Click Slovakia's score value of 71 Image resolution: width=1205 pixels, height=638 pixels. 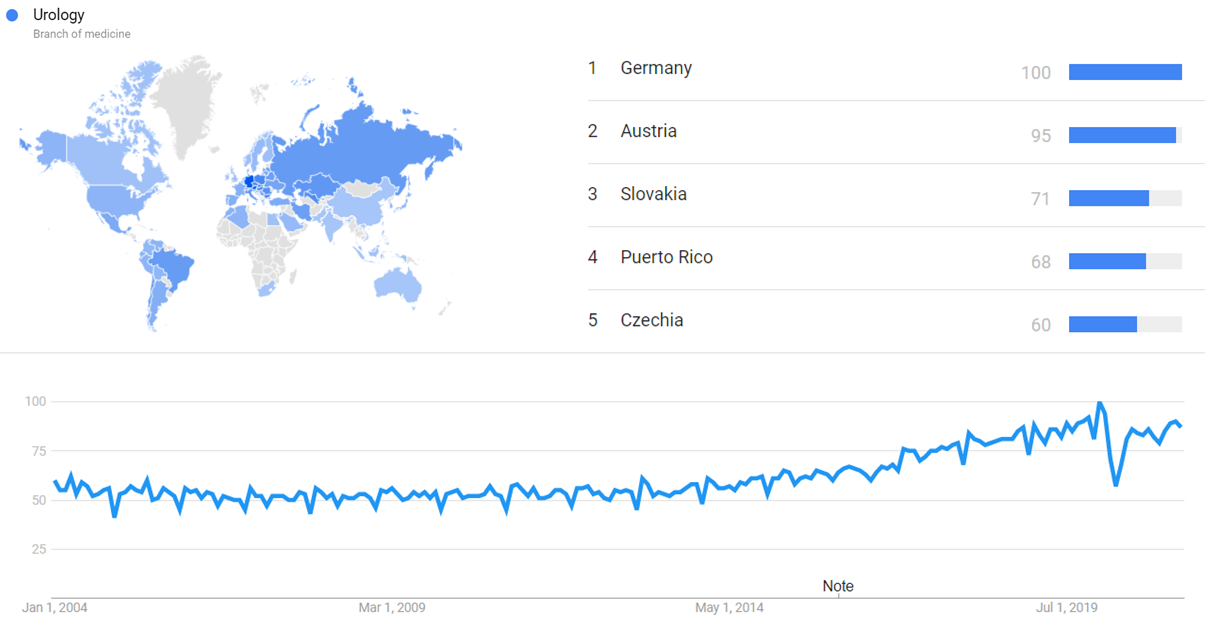(x=1041, y=199)
